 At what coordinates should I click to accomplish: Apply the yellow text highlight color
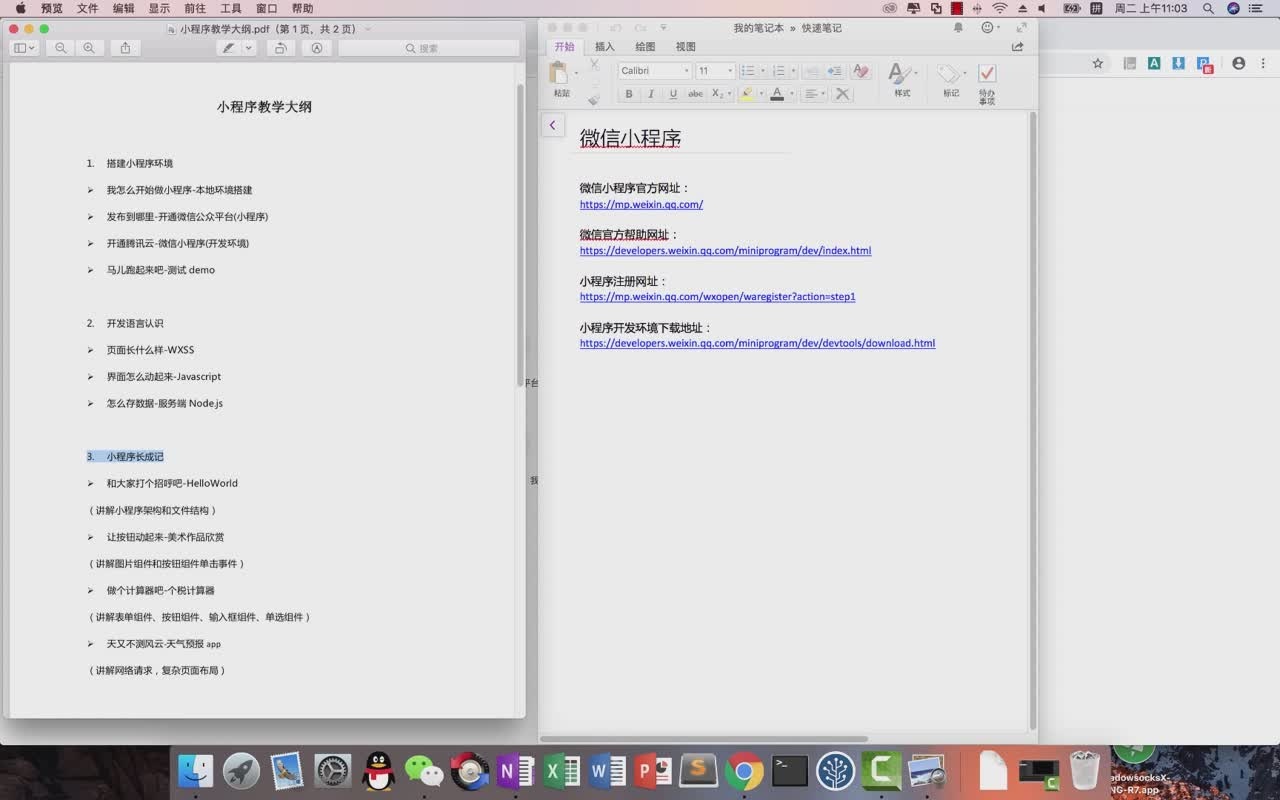coord(746,94)
